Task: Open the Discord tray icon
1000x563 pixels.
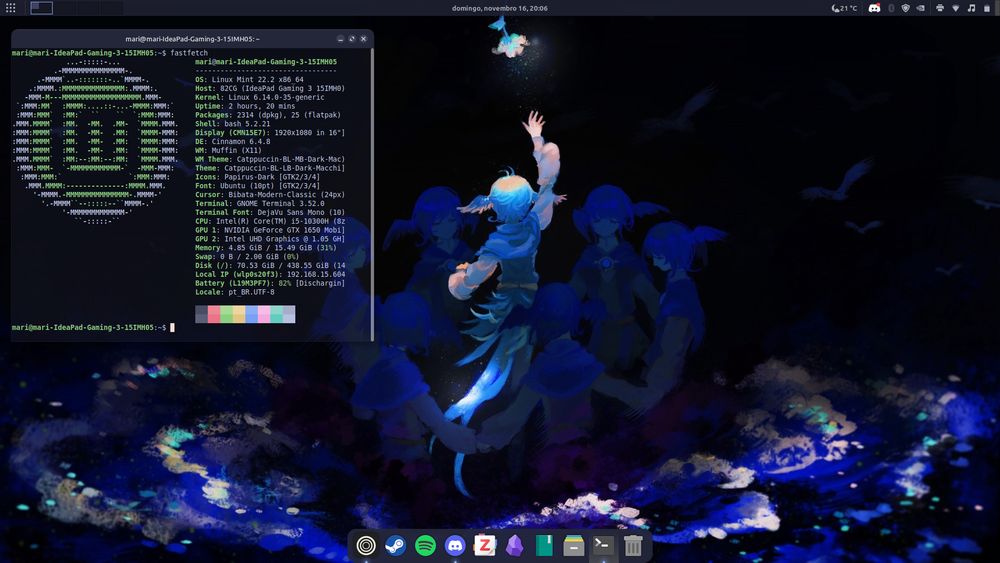Action: pos(874,8)
